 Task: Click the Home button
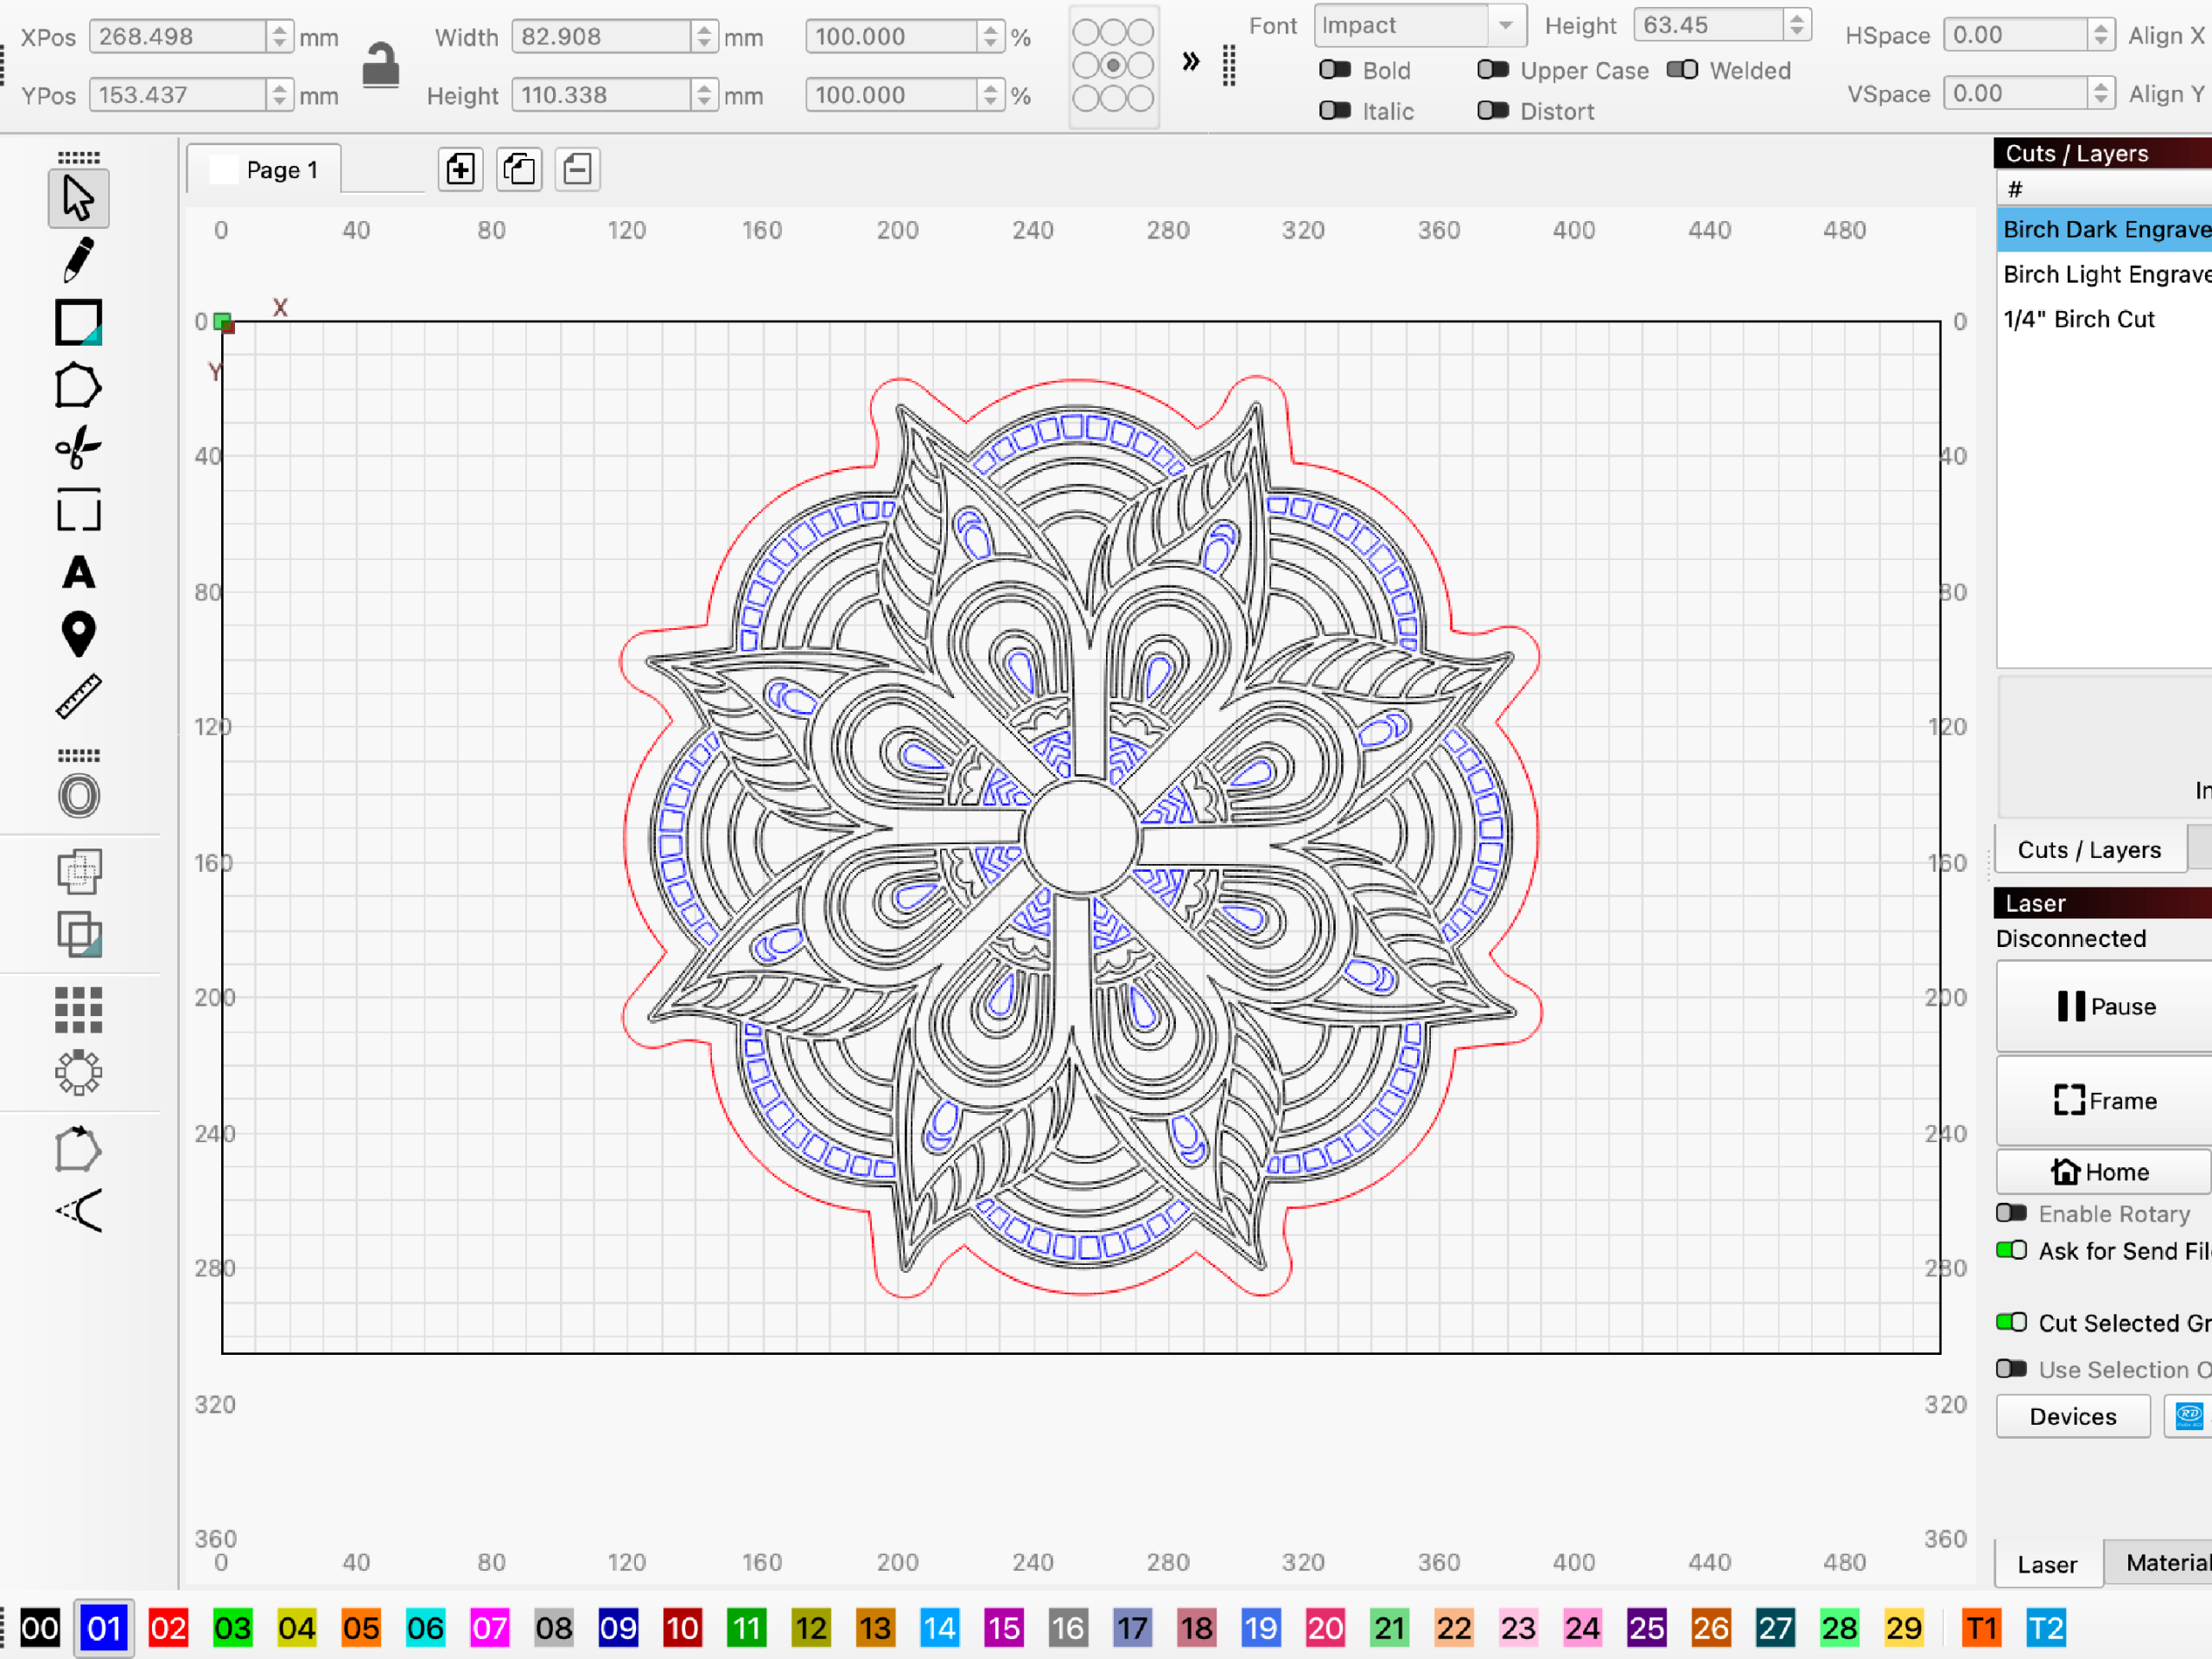point(2106,1172)
